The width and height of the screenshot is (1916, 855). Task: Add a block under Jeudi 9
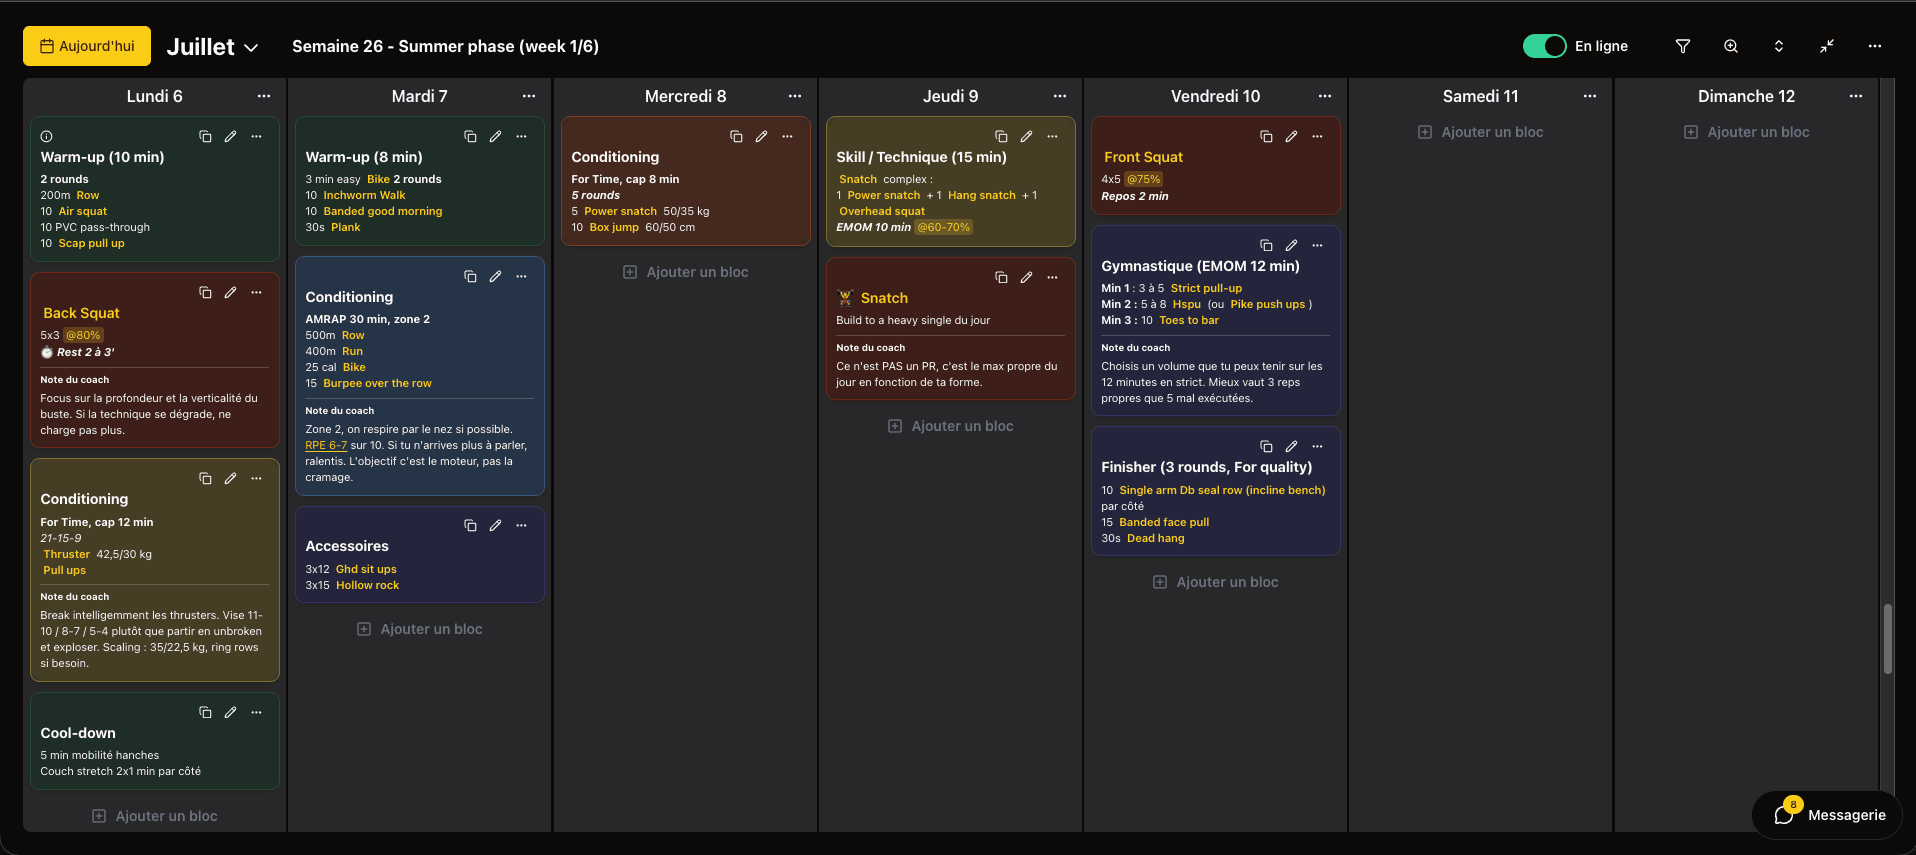pos(951,426)
